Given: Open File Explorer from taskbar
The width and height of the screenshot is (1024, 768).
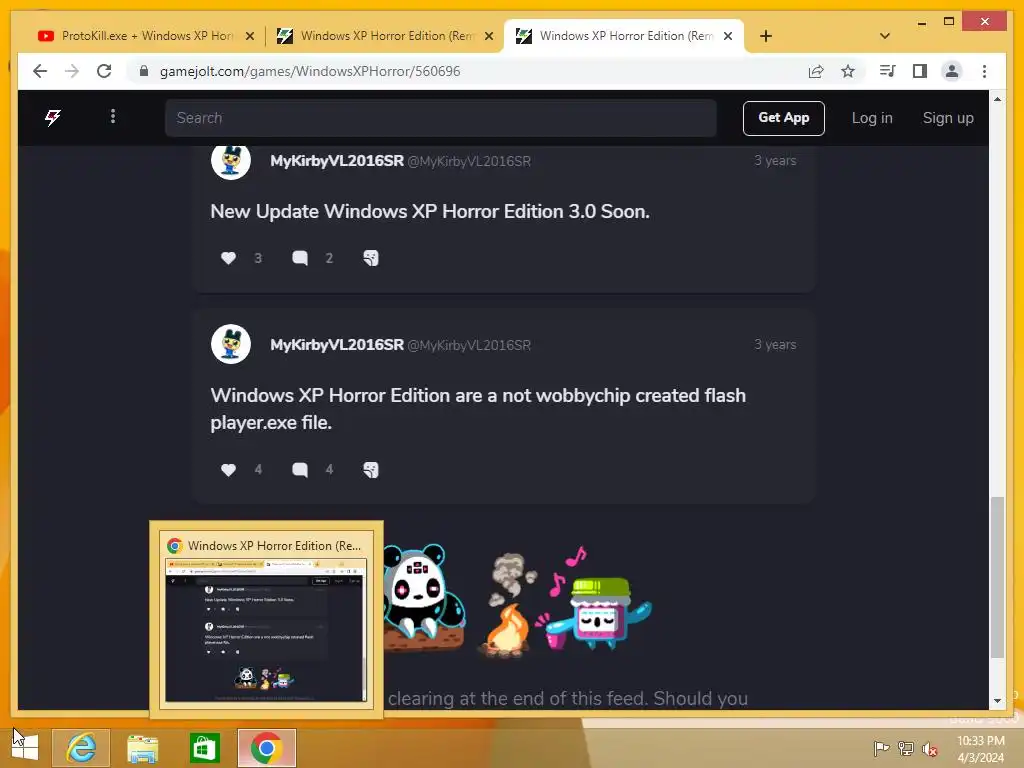Looking at the screenshot, I should coord(142,748).
